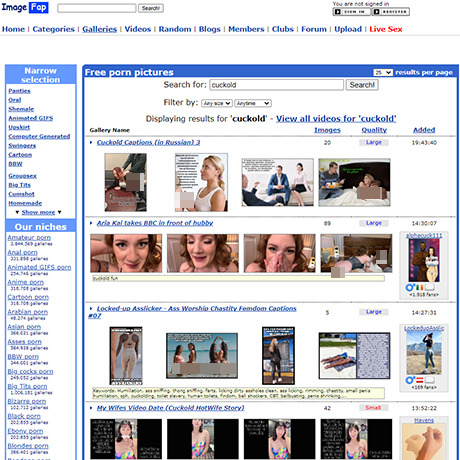Click gender icon under alphacuck111 avatar
460x460 pixels.
click(410, 287)
